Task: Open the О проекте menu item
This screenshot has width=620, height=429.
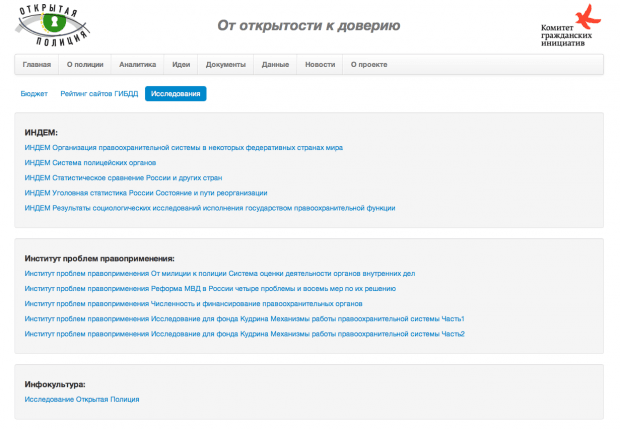Action: pos(369,64)
